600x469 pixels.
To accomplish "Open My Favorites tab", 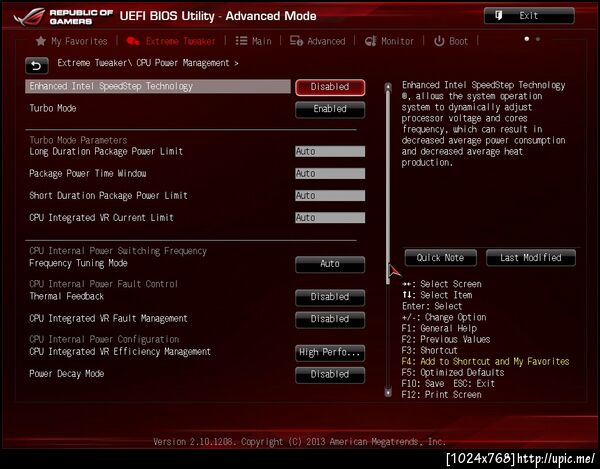I will pos(72,41).
